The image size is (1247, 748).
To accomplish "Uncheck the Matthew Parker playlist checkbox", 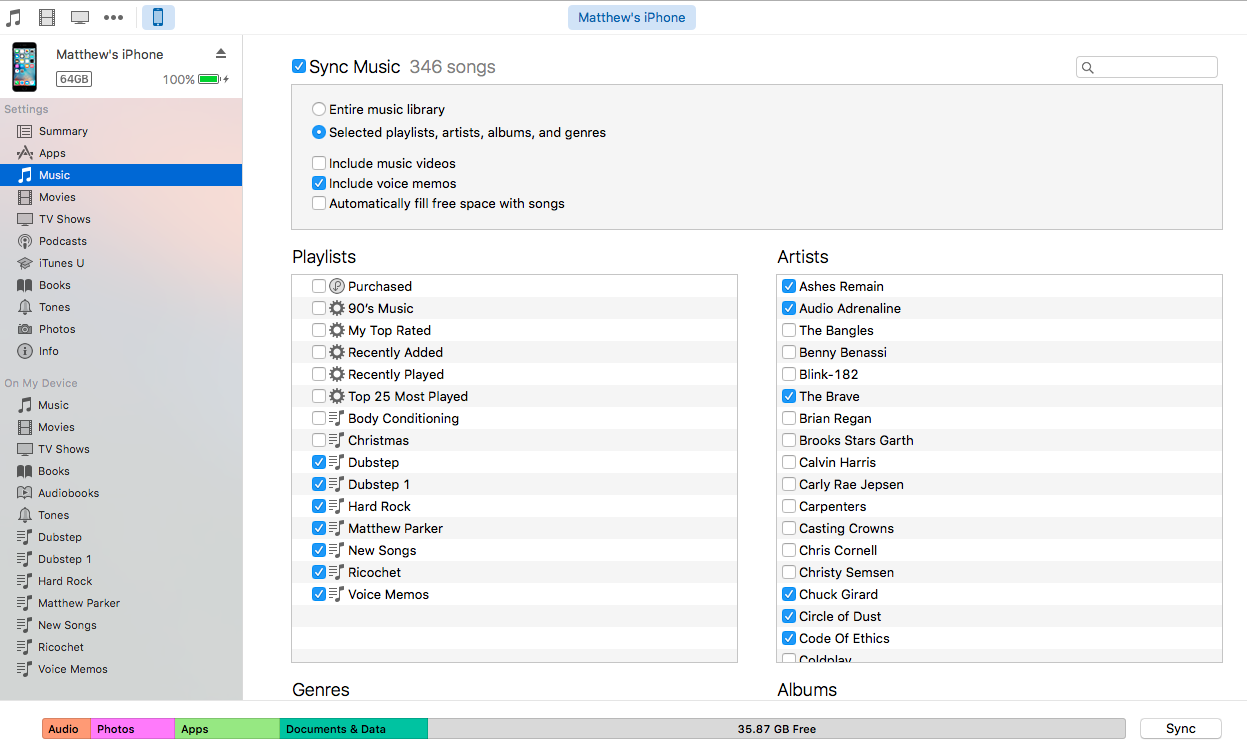I will 319,528.
